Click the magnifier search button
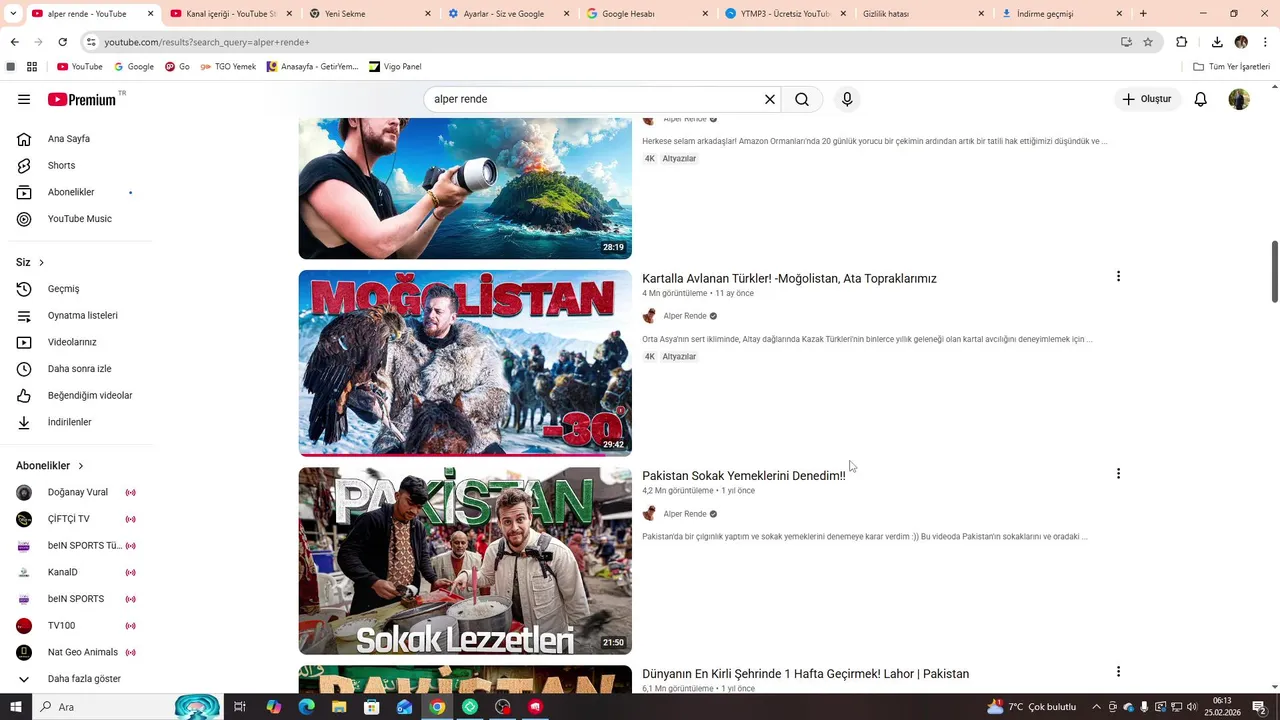 pos(802,99)
